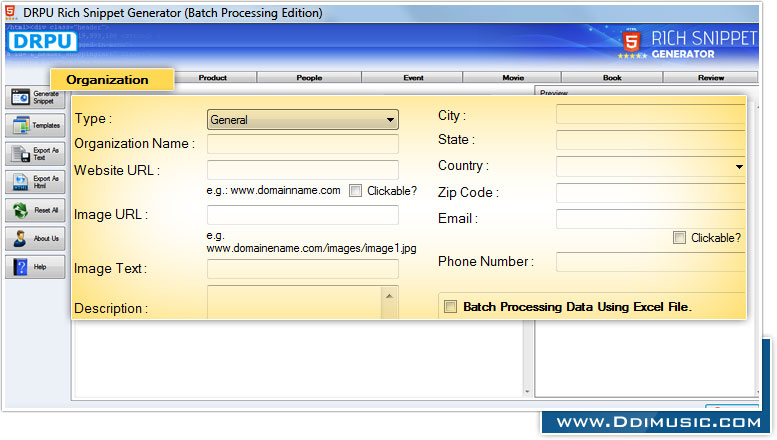Open the About Us person icon
Screen dimensions: 777x440
tap(20, 238)
